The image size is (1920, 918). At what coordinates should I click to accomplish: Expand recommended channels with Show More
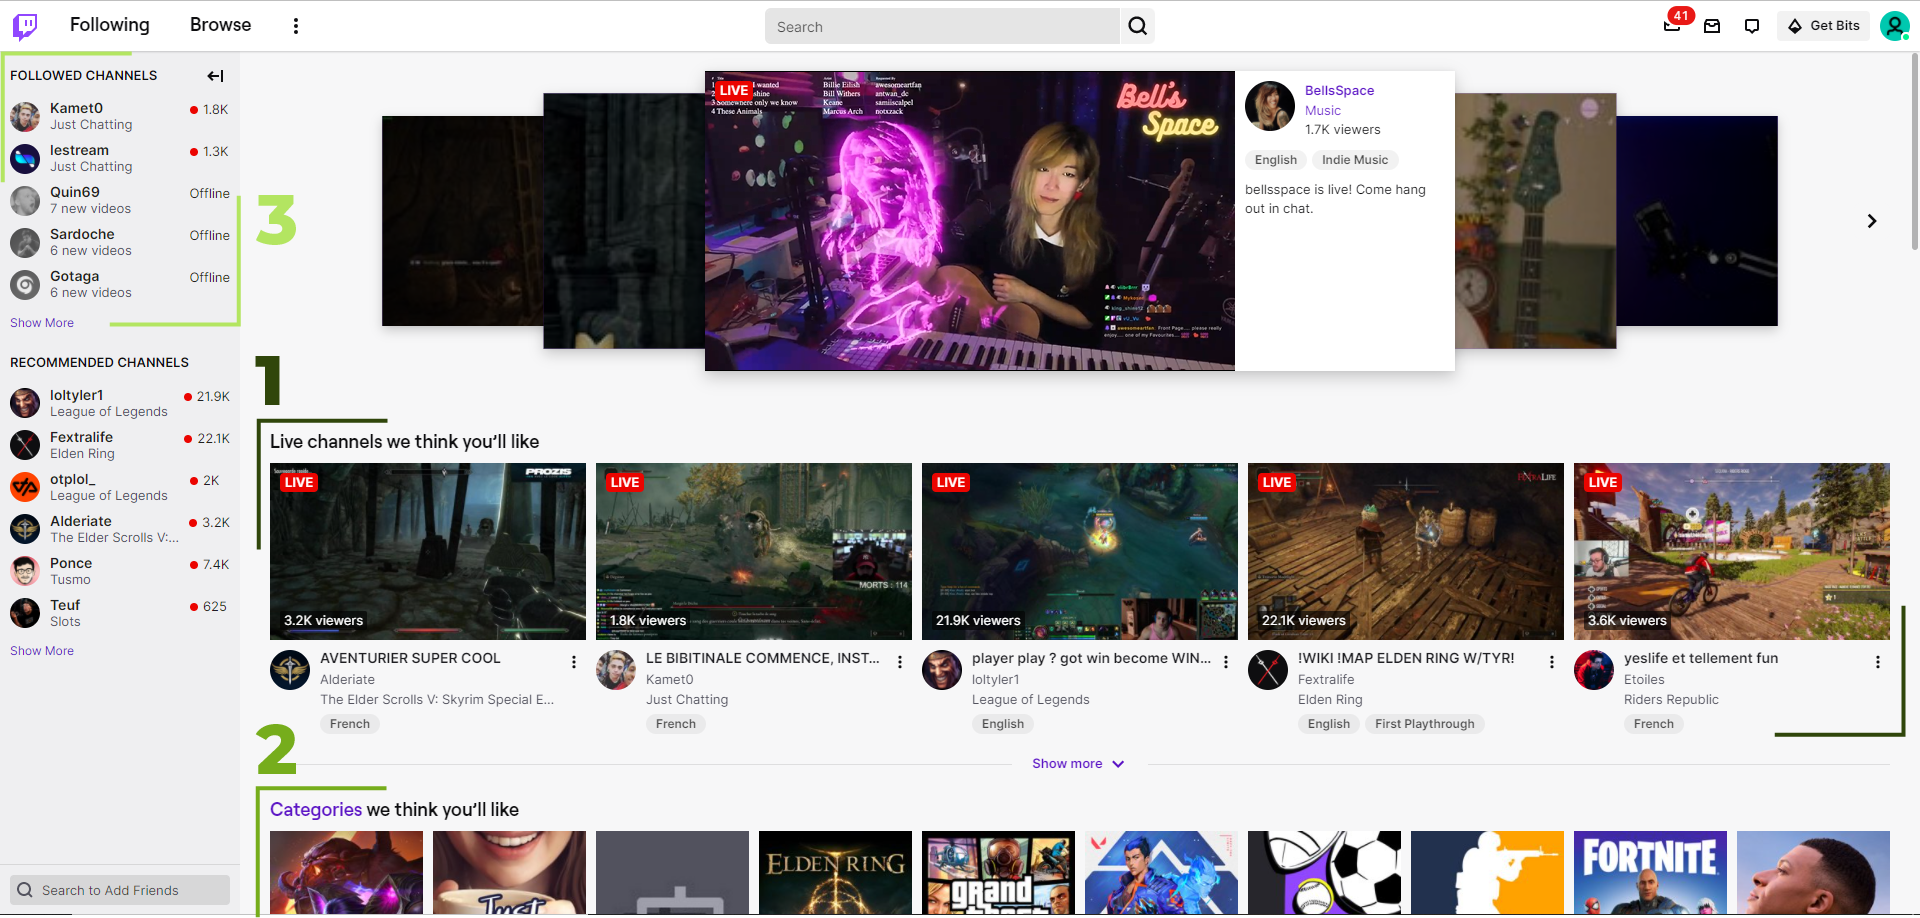point(42,651)
